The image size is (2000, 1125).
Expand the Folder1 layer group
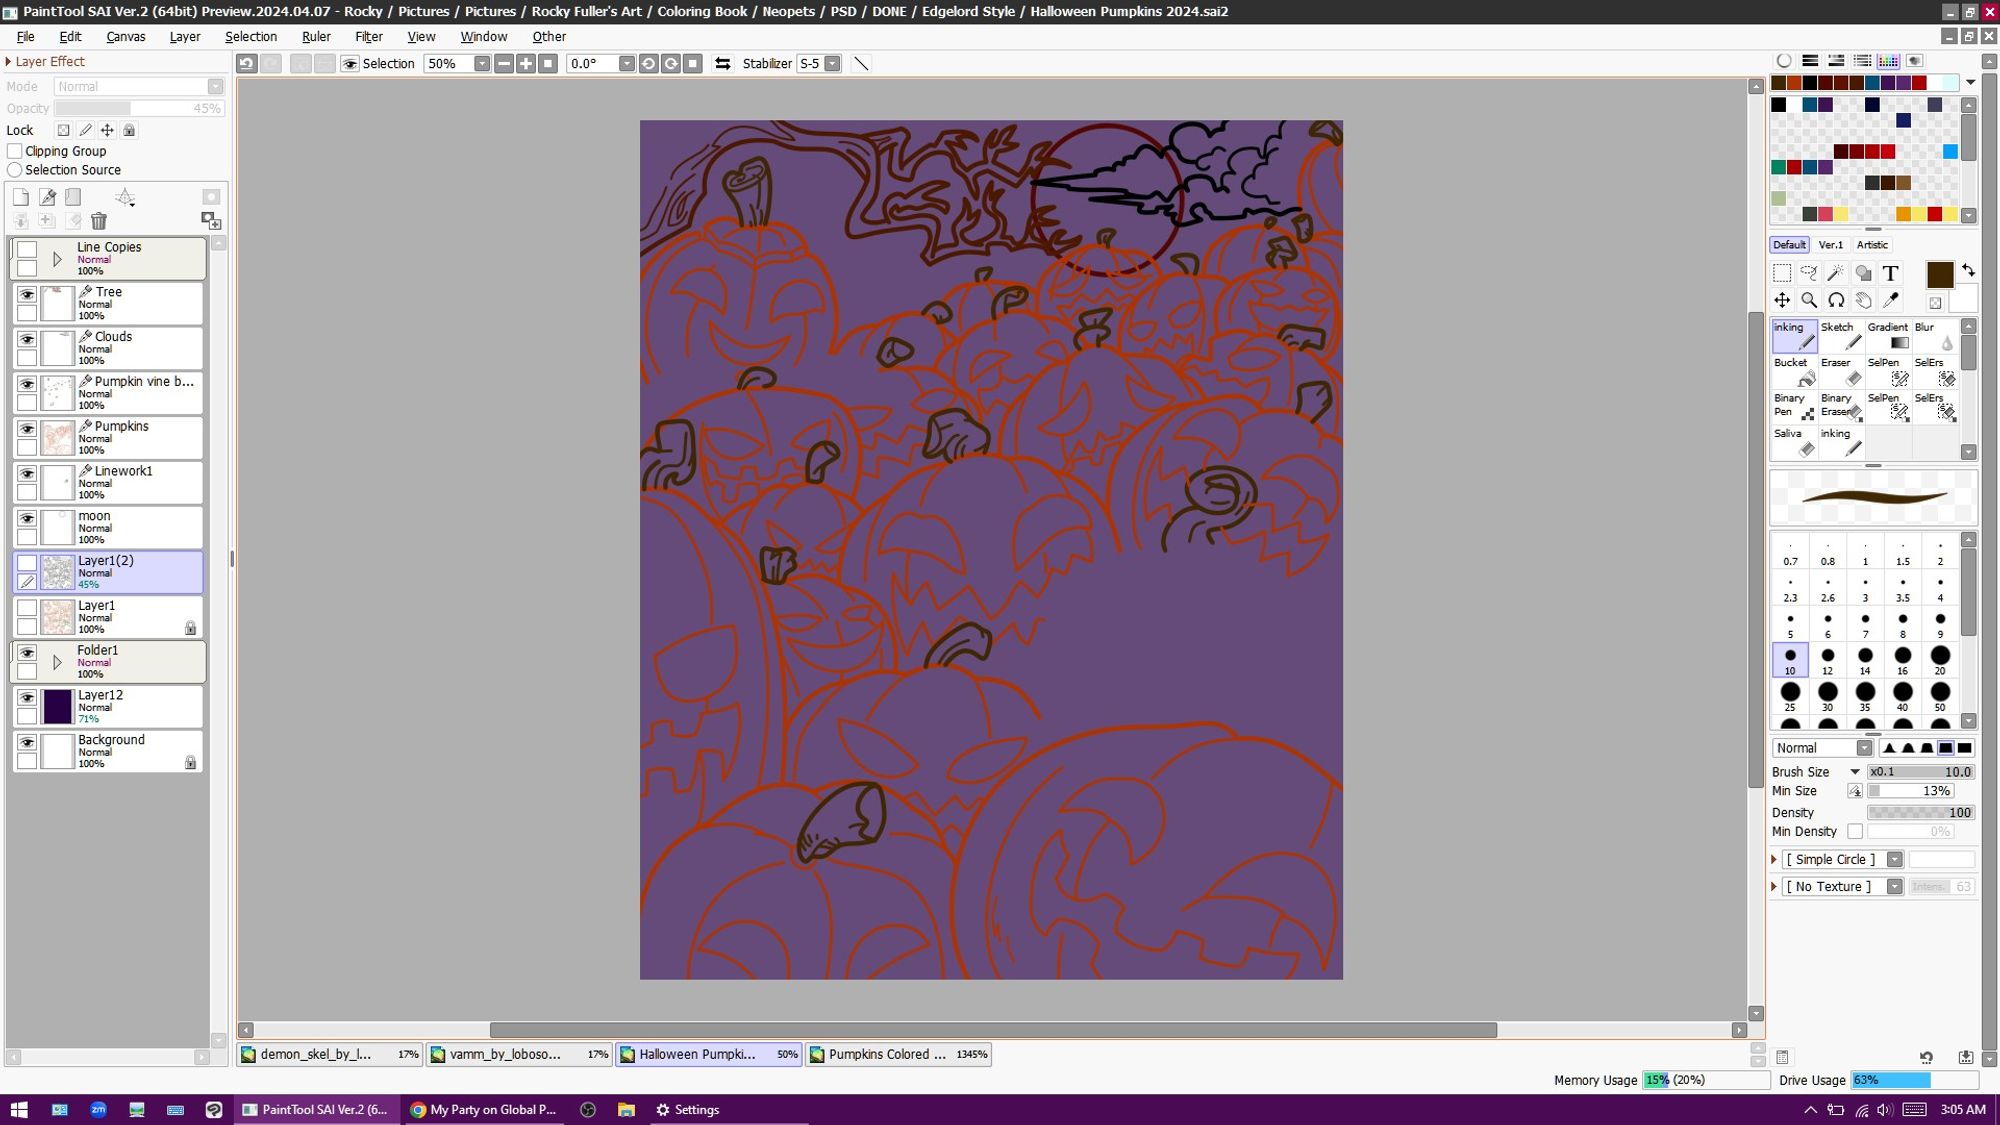click(x=56, y=661)
